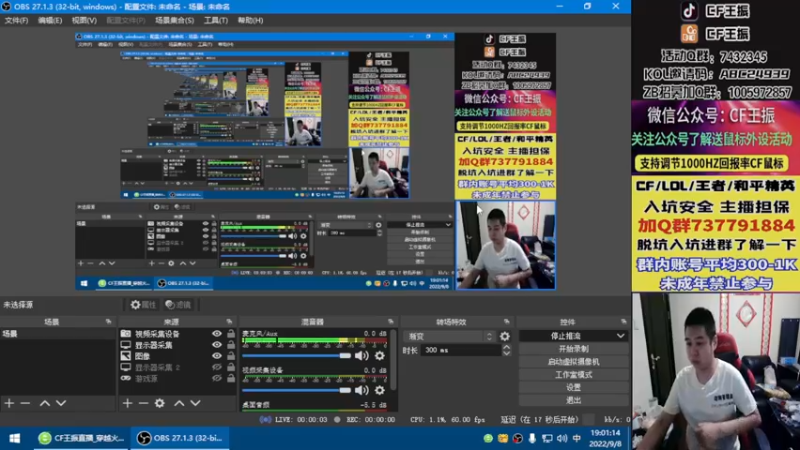Click the microphone icon in the system tray
The height and width of the screenshot is (450, 800).
[532, 438]
